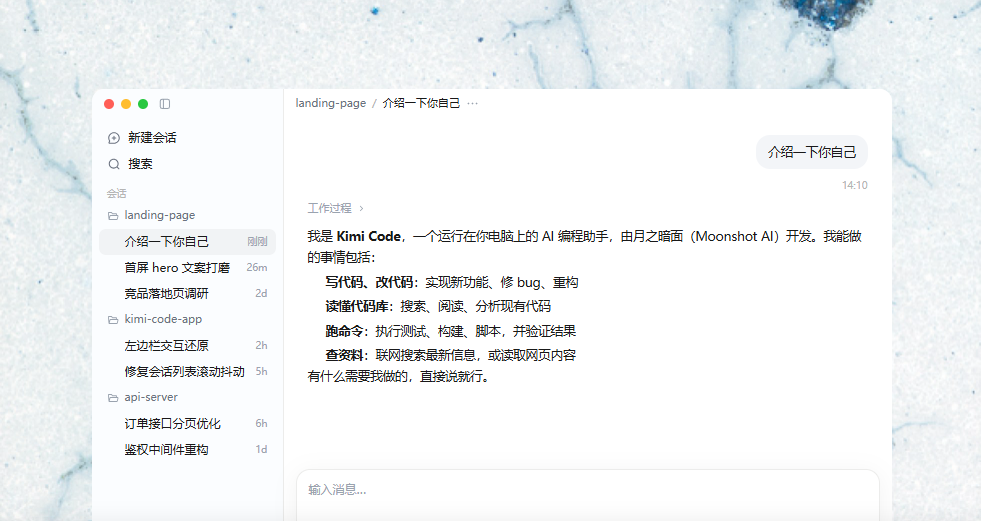Select the 介绍一下你自己 conversation in sidebar
The height and width of the screenshot is (521, 981).
click(x=187, y=241)
